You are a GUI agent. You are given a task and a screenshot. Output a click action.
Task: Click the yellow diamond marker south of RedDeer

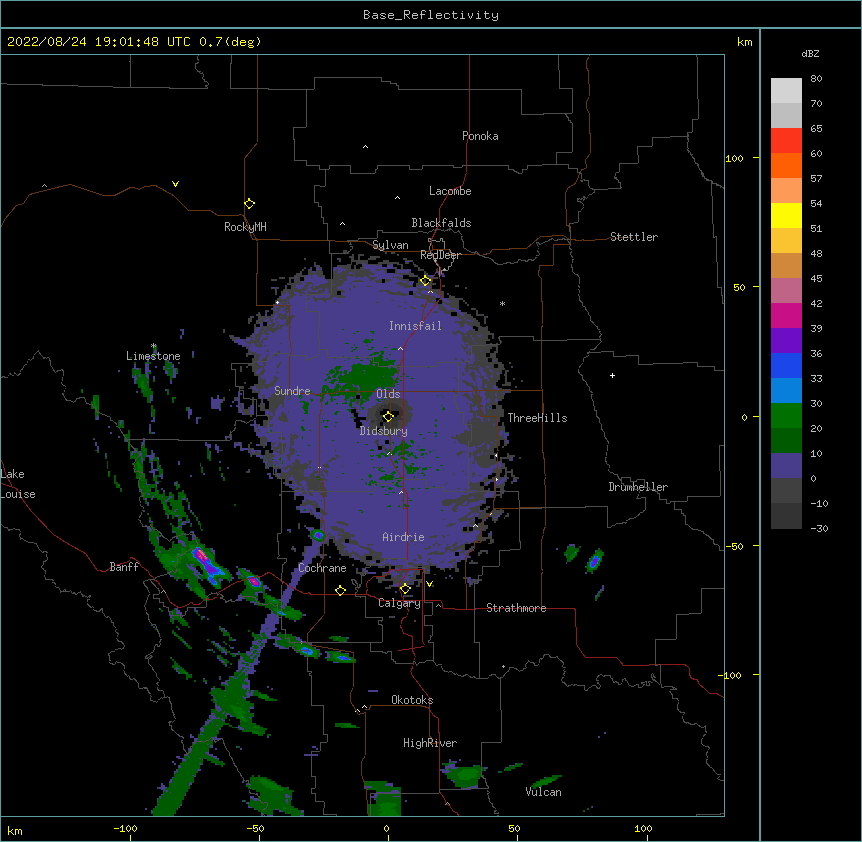(425, 281)
